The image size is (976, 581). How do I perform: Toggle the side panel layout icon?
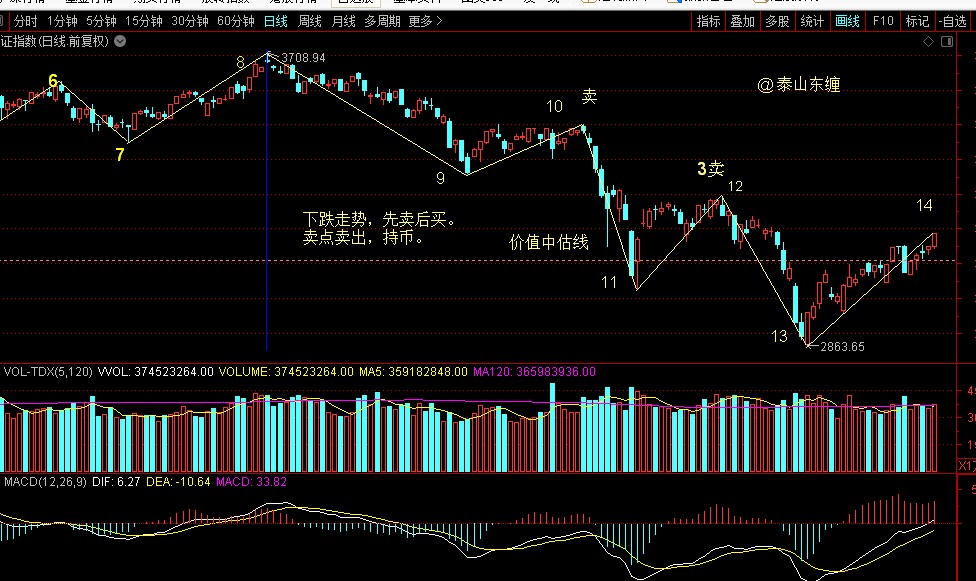[x=947, y=42]
